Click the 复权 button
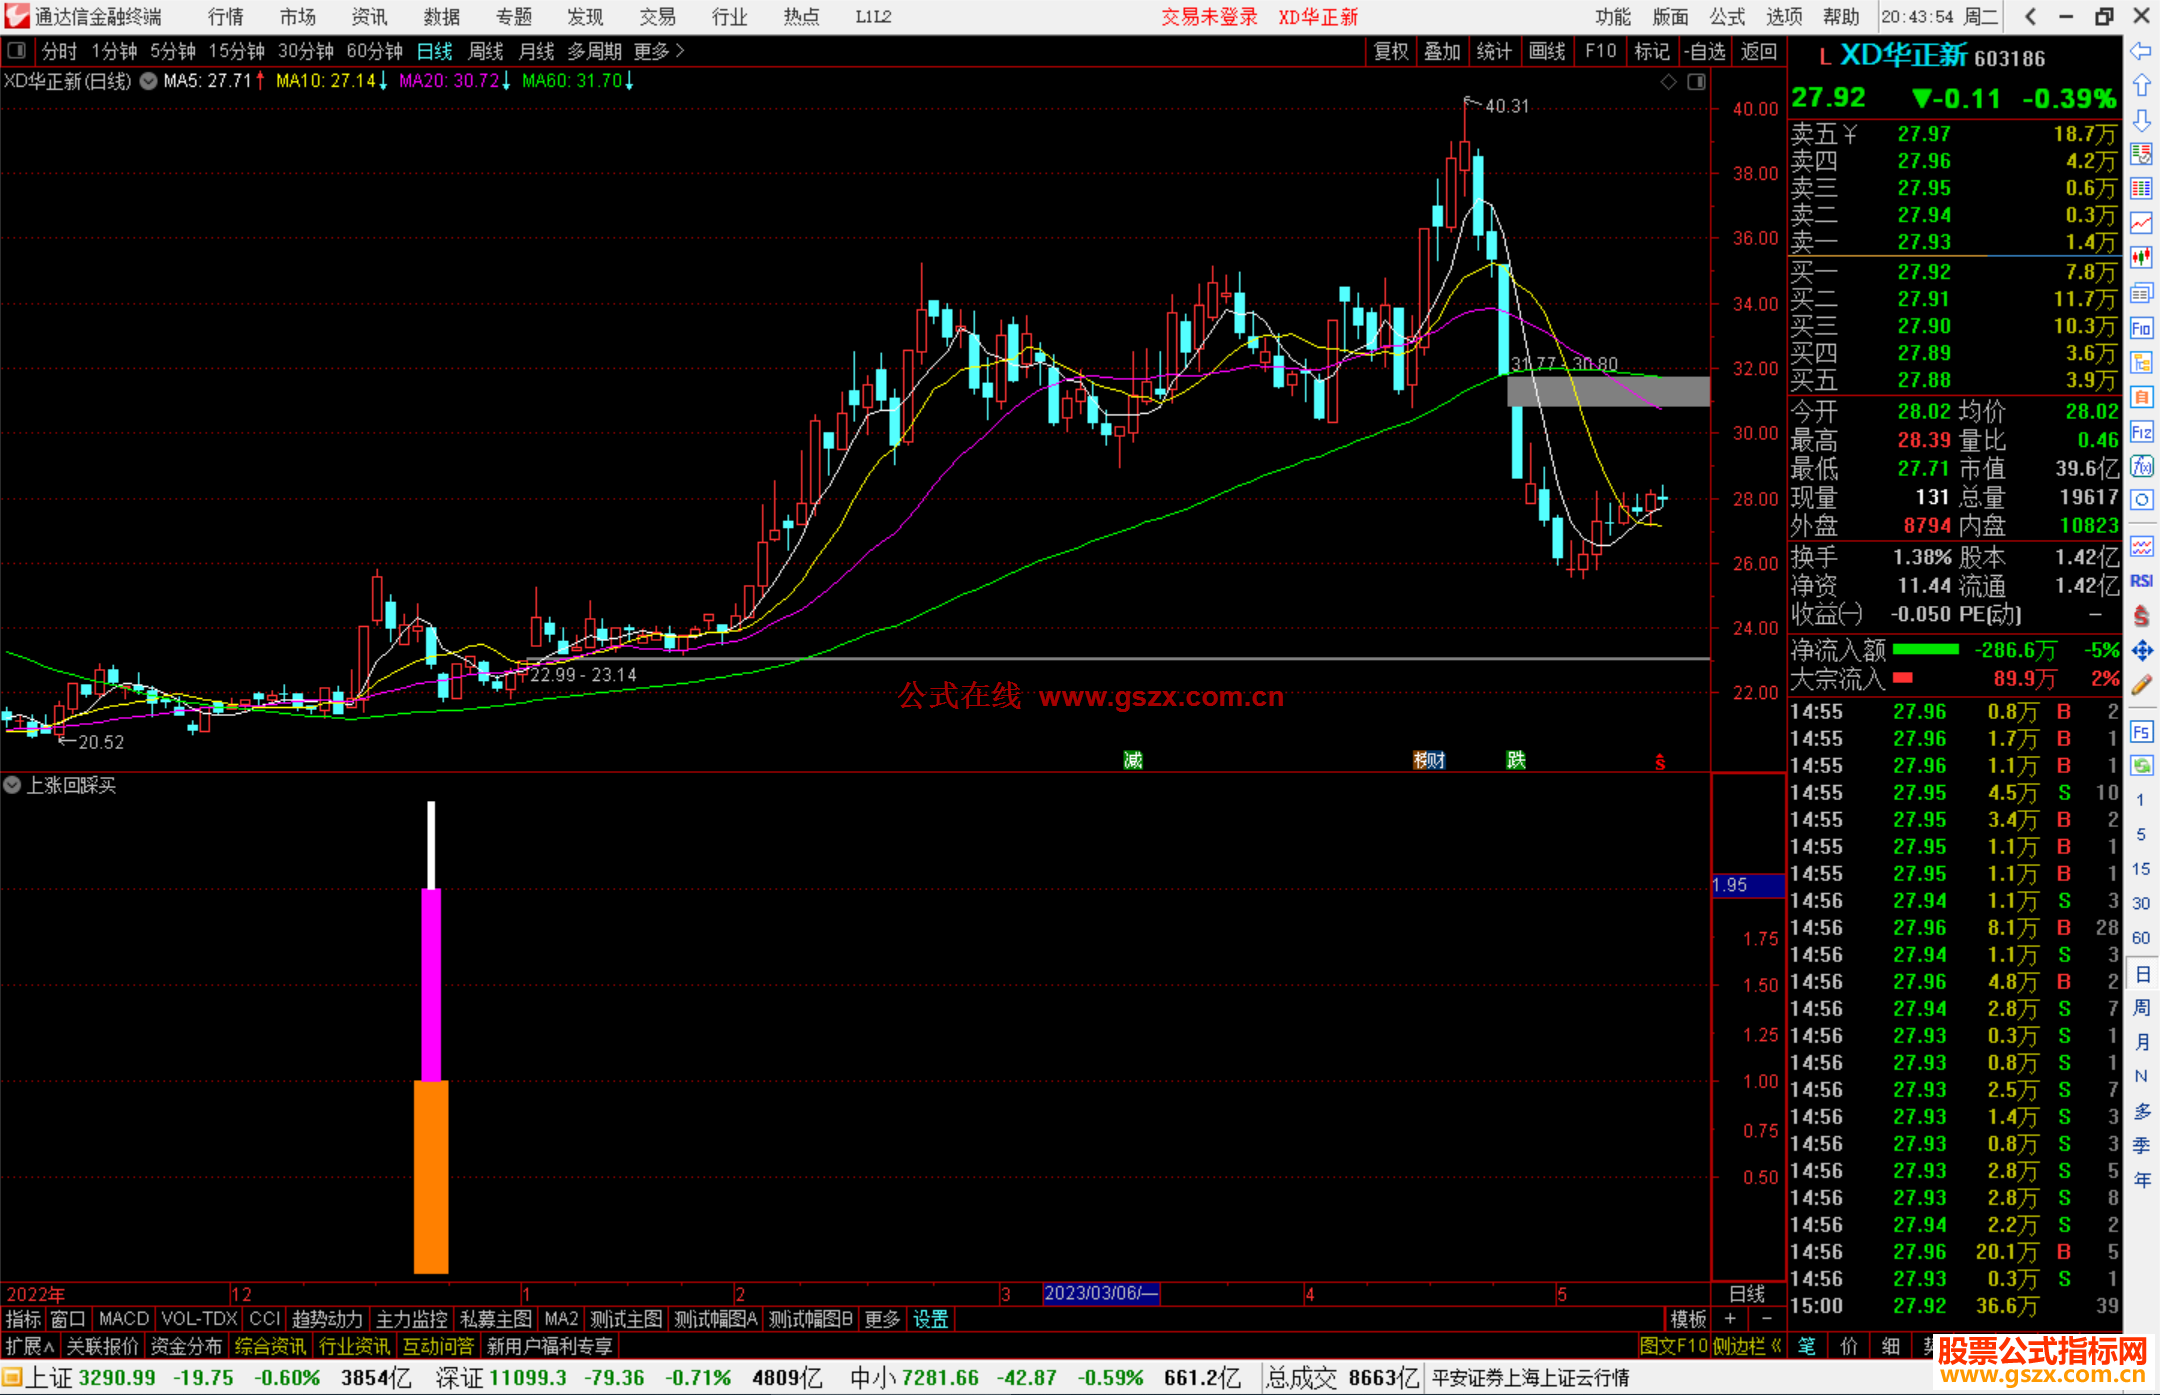2160x1395 pixels. click(1390, 51)
